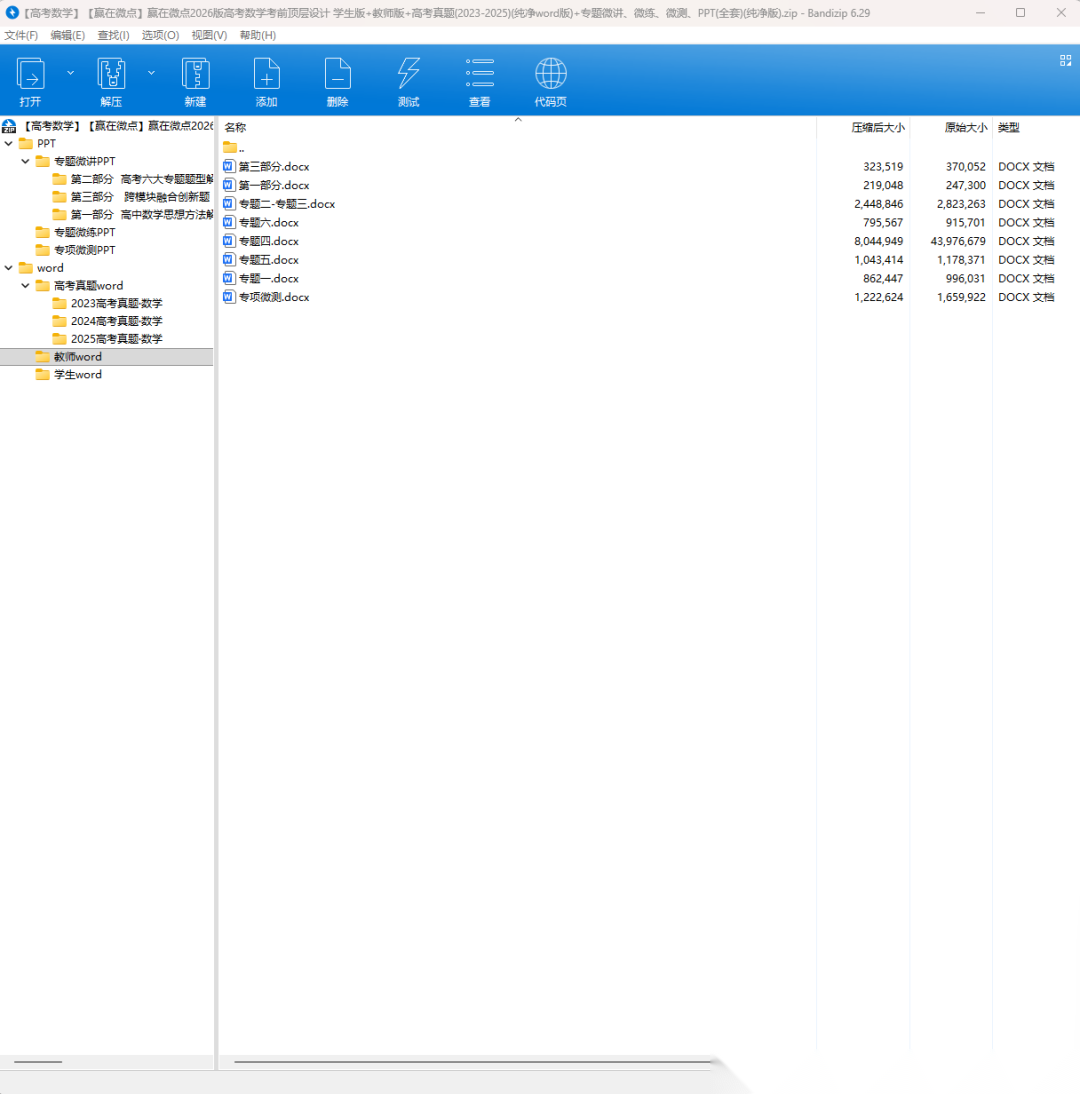
Task: Sort by 名称 column header
Action: [236, 128]
